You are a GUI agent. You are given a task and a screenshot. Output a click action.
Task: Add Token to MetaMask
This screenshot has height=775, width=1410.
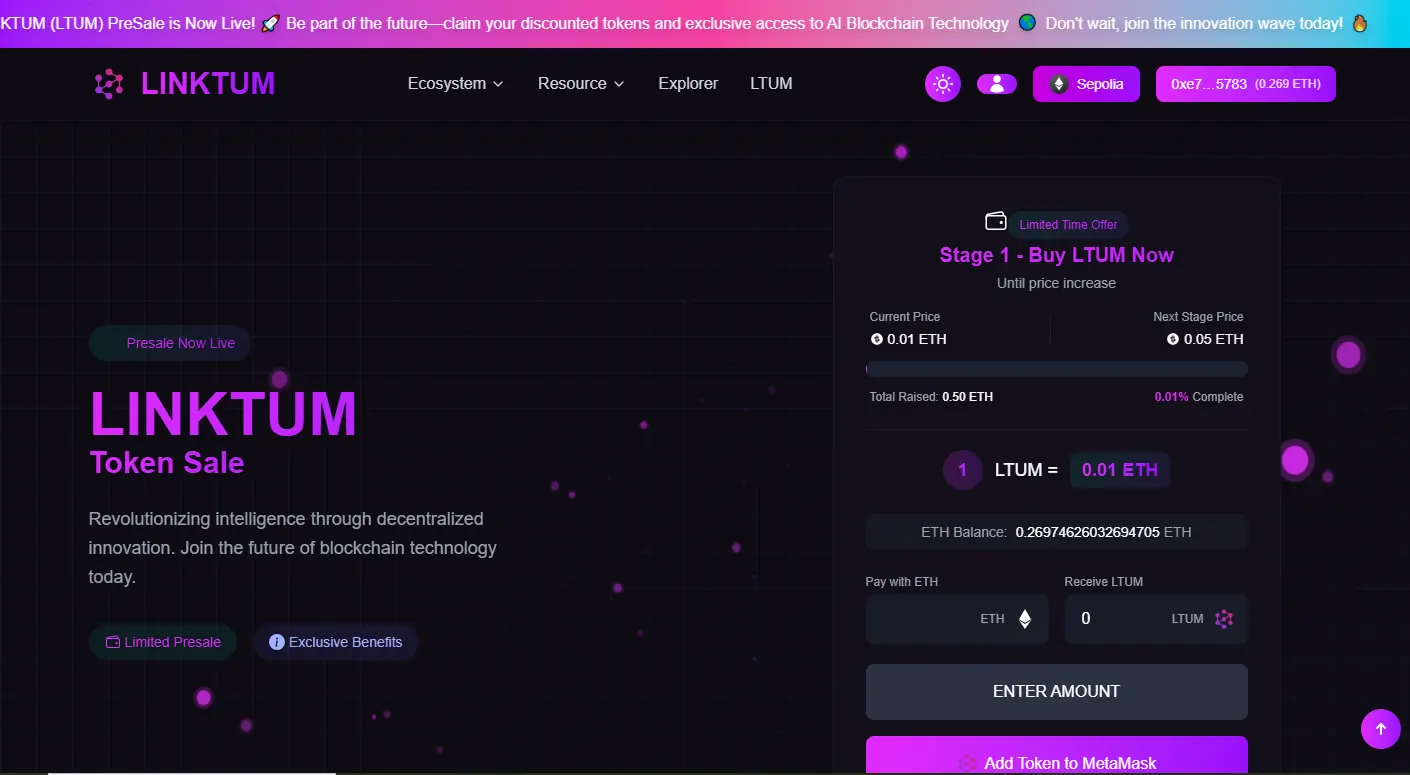click(1057, 755)
